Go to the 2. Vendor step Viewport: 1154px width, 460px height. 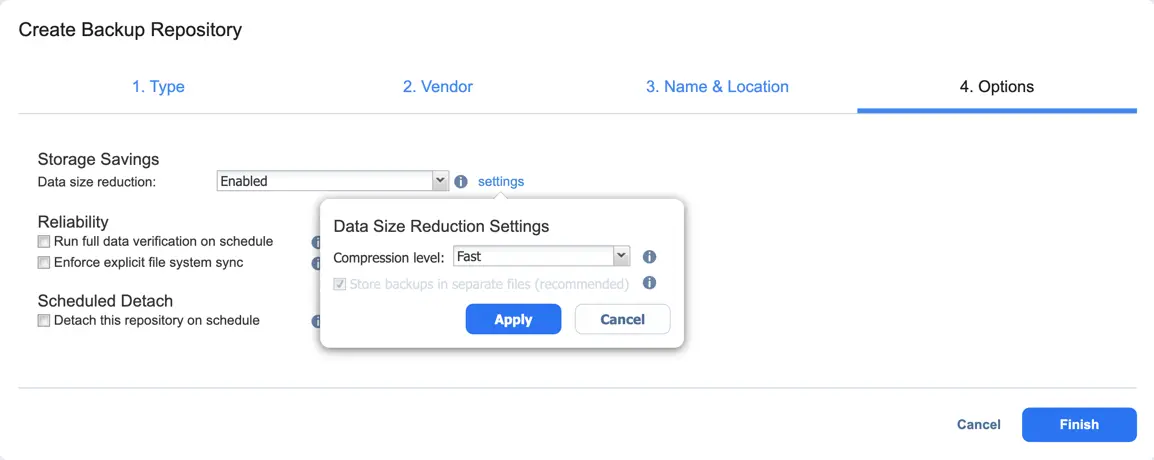438,87
